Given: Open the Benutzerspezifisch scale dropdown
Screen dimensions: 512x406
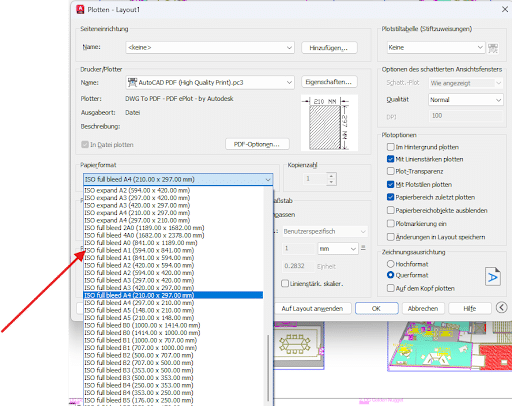Looking at the screenshot, I should pos(325,231).
